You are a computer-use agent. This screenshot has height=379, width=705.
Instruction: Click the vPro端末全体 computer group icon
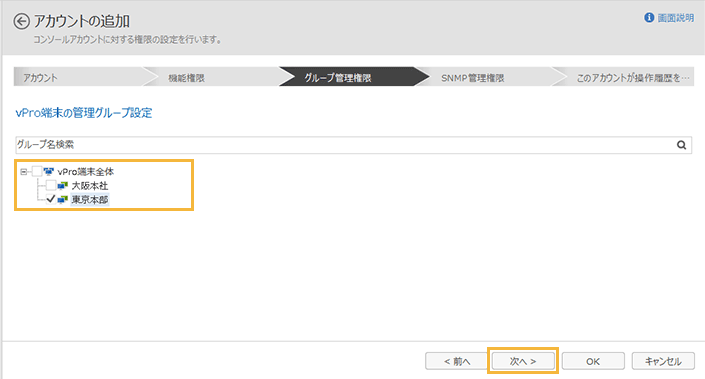(x=49, y=171)
